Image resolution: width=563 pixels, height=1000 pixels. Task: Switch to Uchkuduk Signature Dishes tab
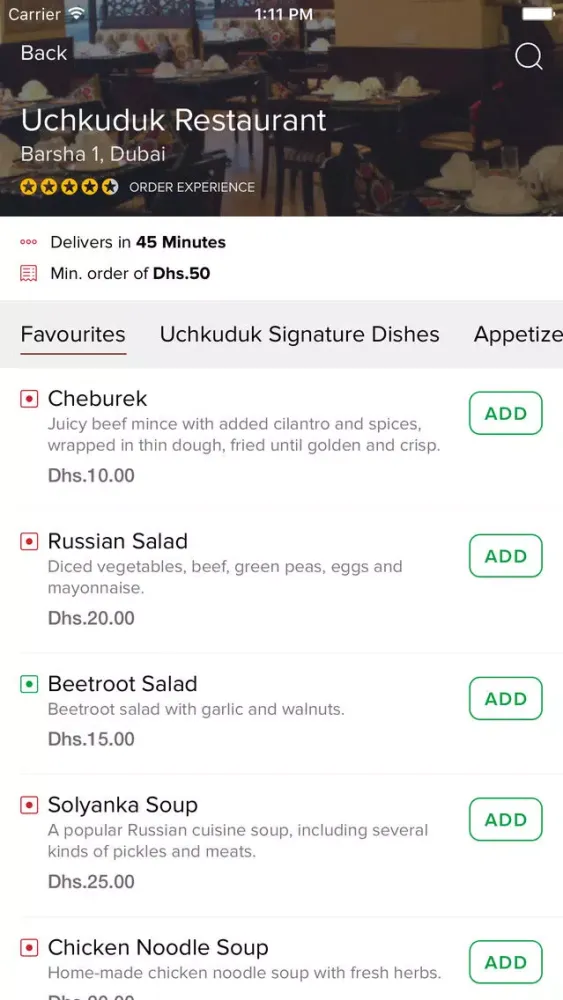click(300, 335)
